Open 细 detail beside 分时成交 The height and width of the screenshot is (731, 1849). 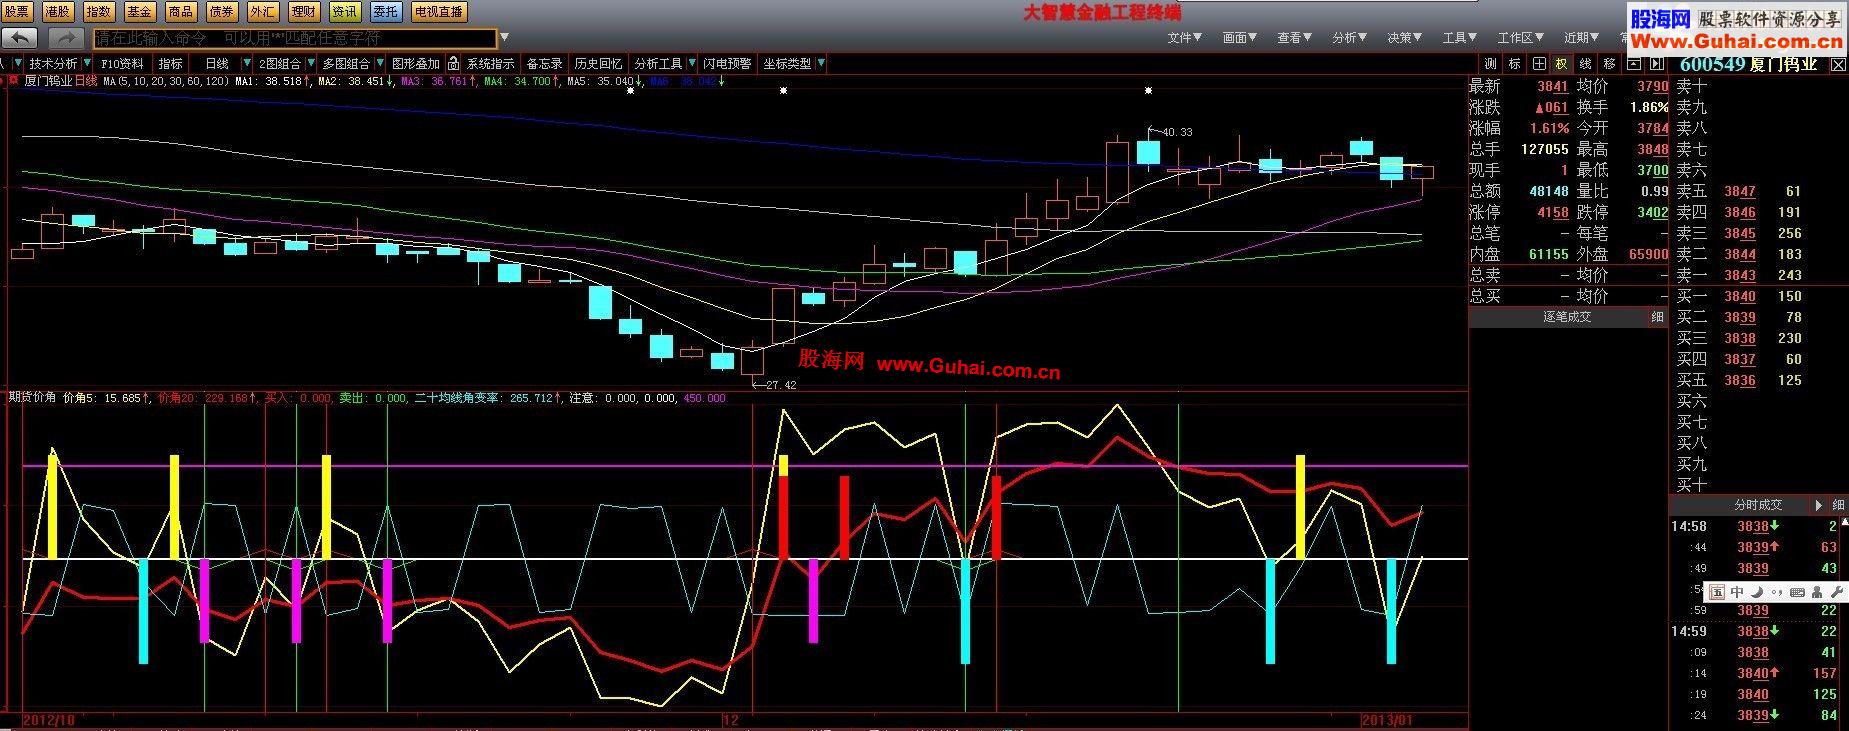click(1838, 505)
